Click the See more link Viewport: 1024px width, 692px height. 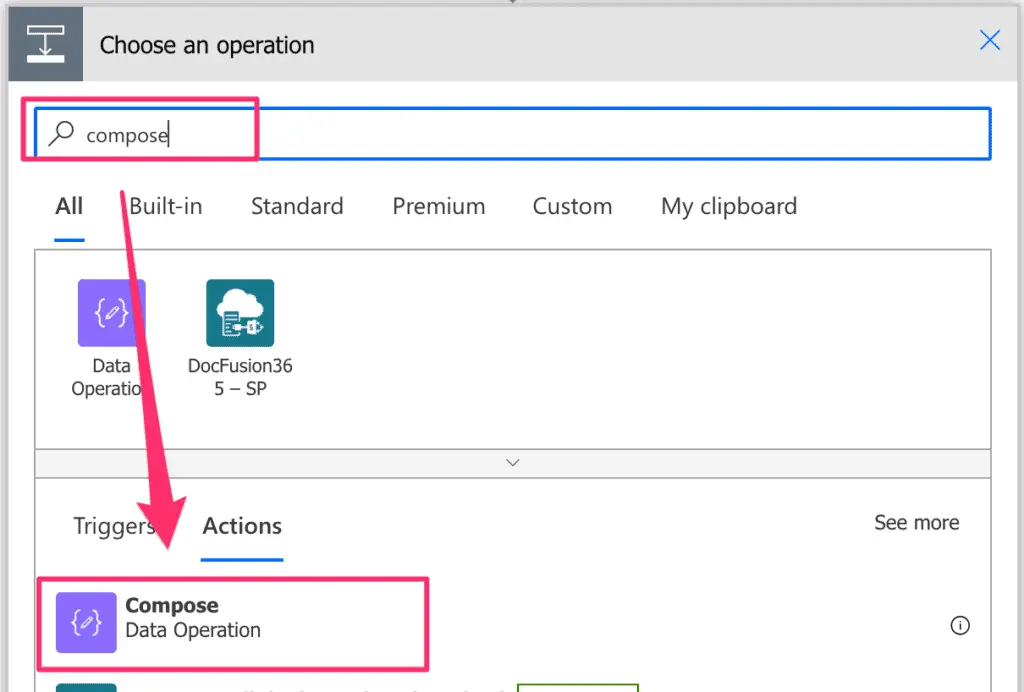click(916, 522)
